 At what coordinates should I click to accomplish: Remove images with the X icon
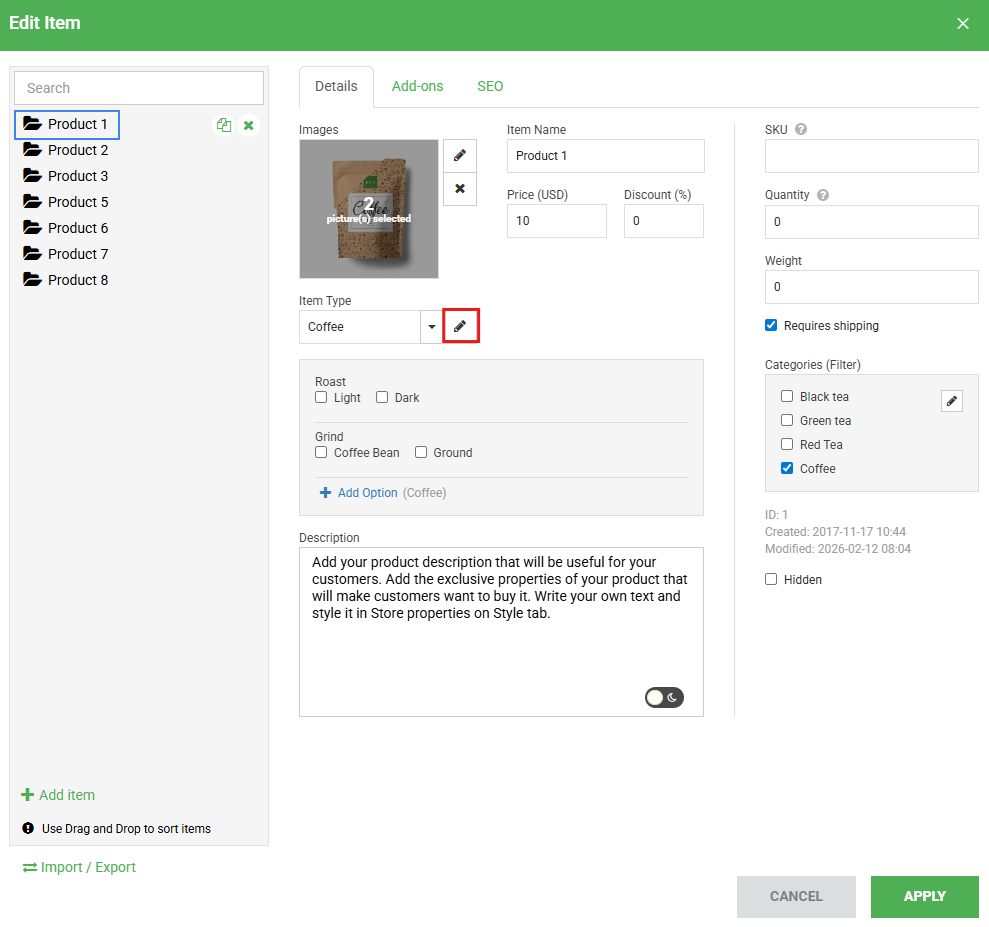[x=459, y=189]
